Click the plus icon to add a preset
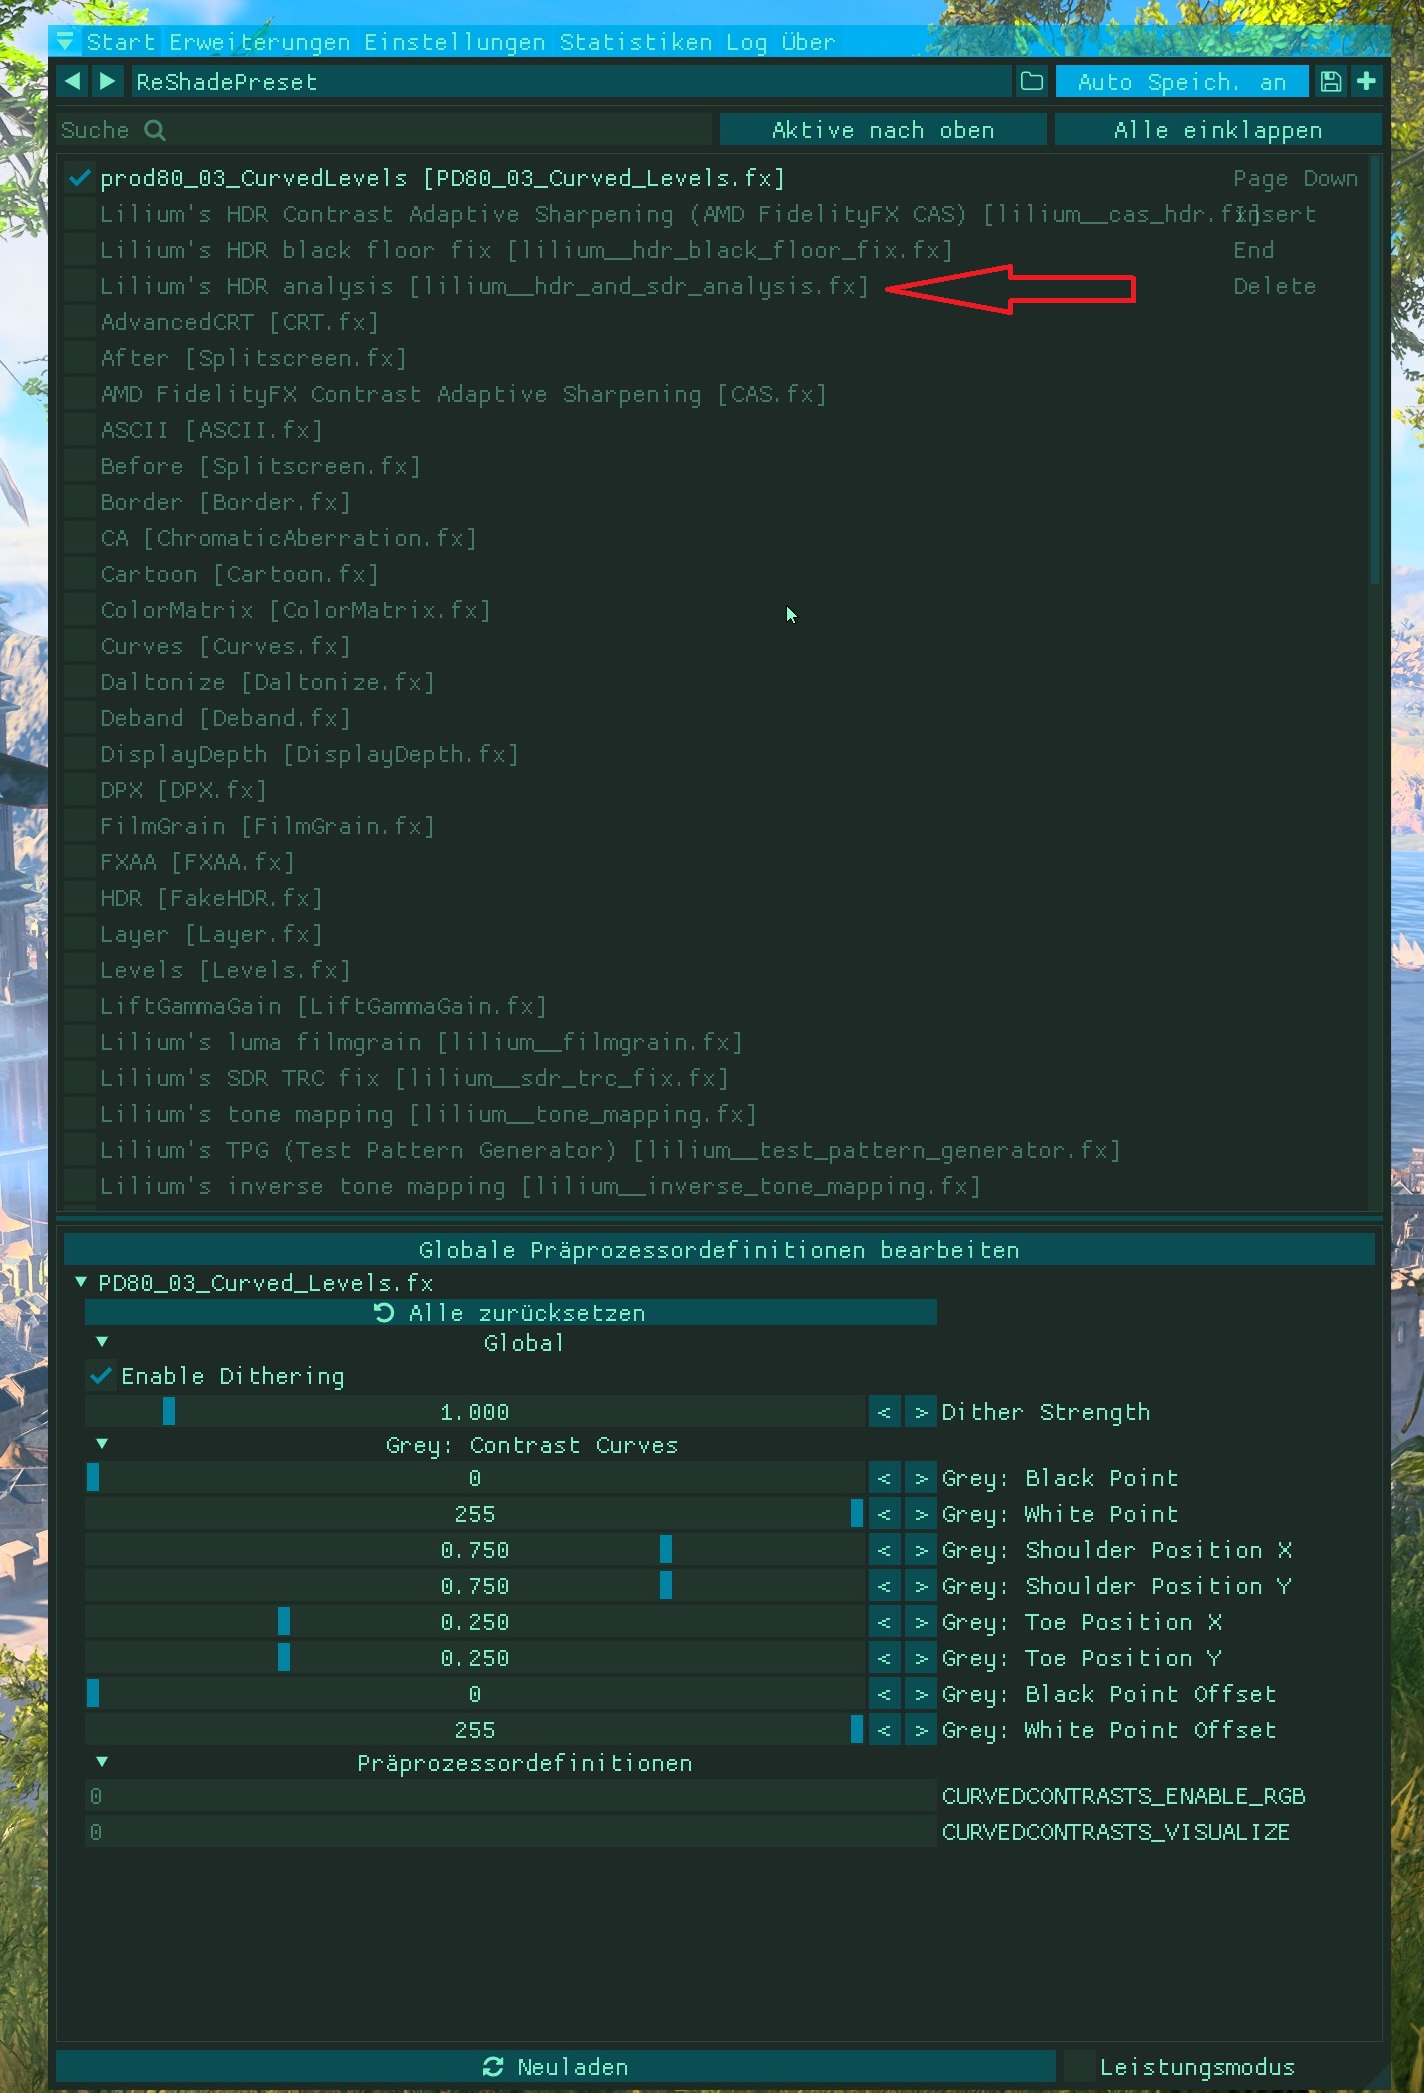The height and width of the screenshot is (2093, 1424). 1366,82
